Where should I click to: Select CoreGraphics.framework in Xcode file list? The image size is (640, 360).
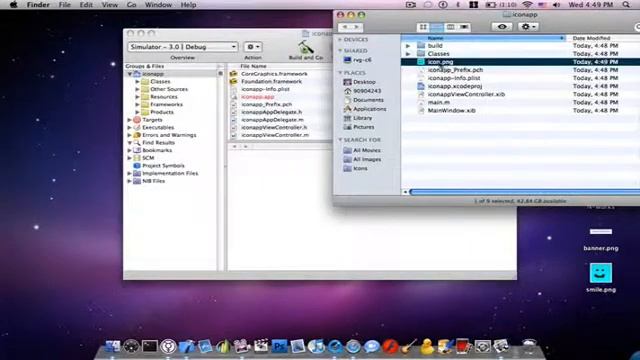(274, 74)
